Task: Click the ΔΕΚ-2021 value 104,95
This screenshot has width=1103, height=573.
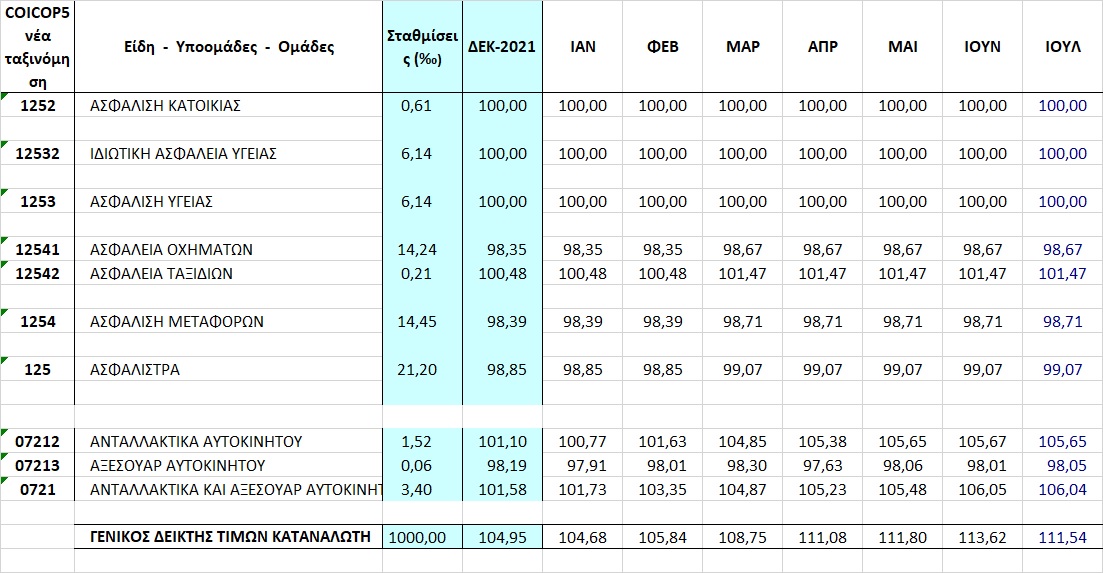Action: (x=502, y=537)
